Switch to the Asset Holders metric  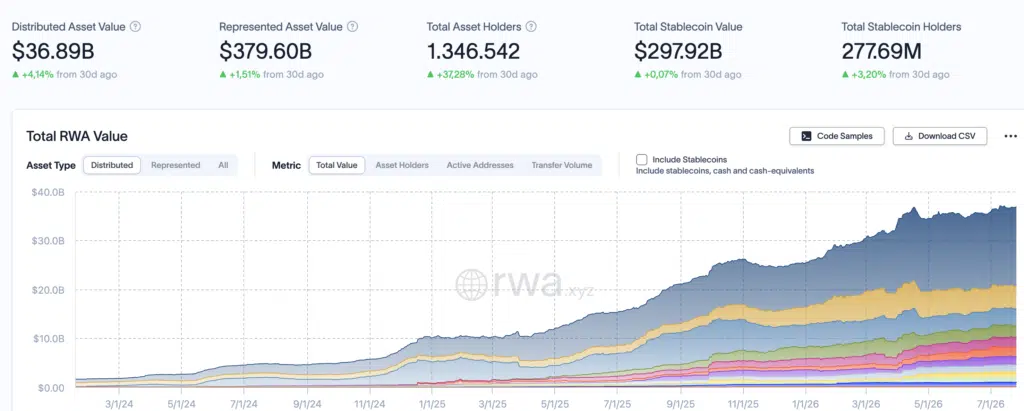coord(402,165)
